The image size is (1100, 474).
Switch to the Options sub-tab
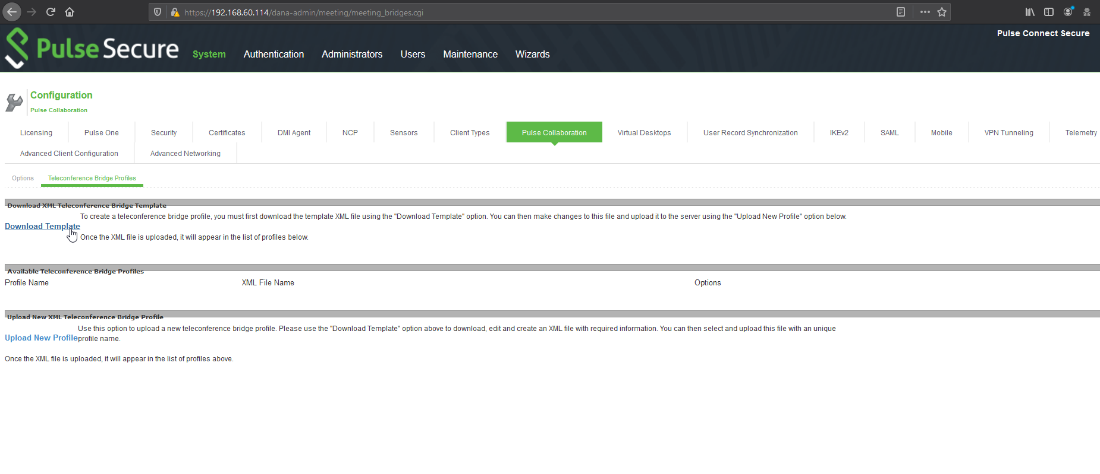(x=22, y=178)
